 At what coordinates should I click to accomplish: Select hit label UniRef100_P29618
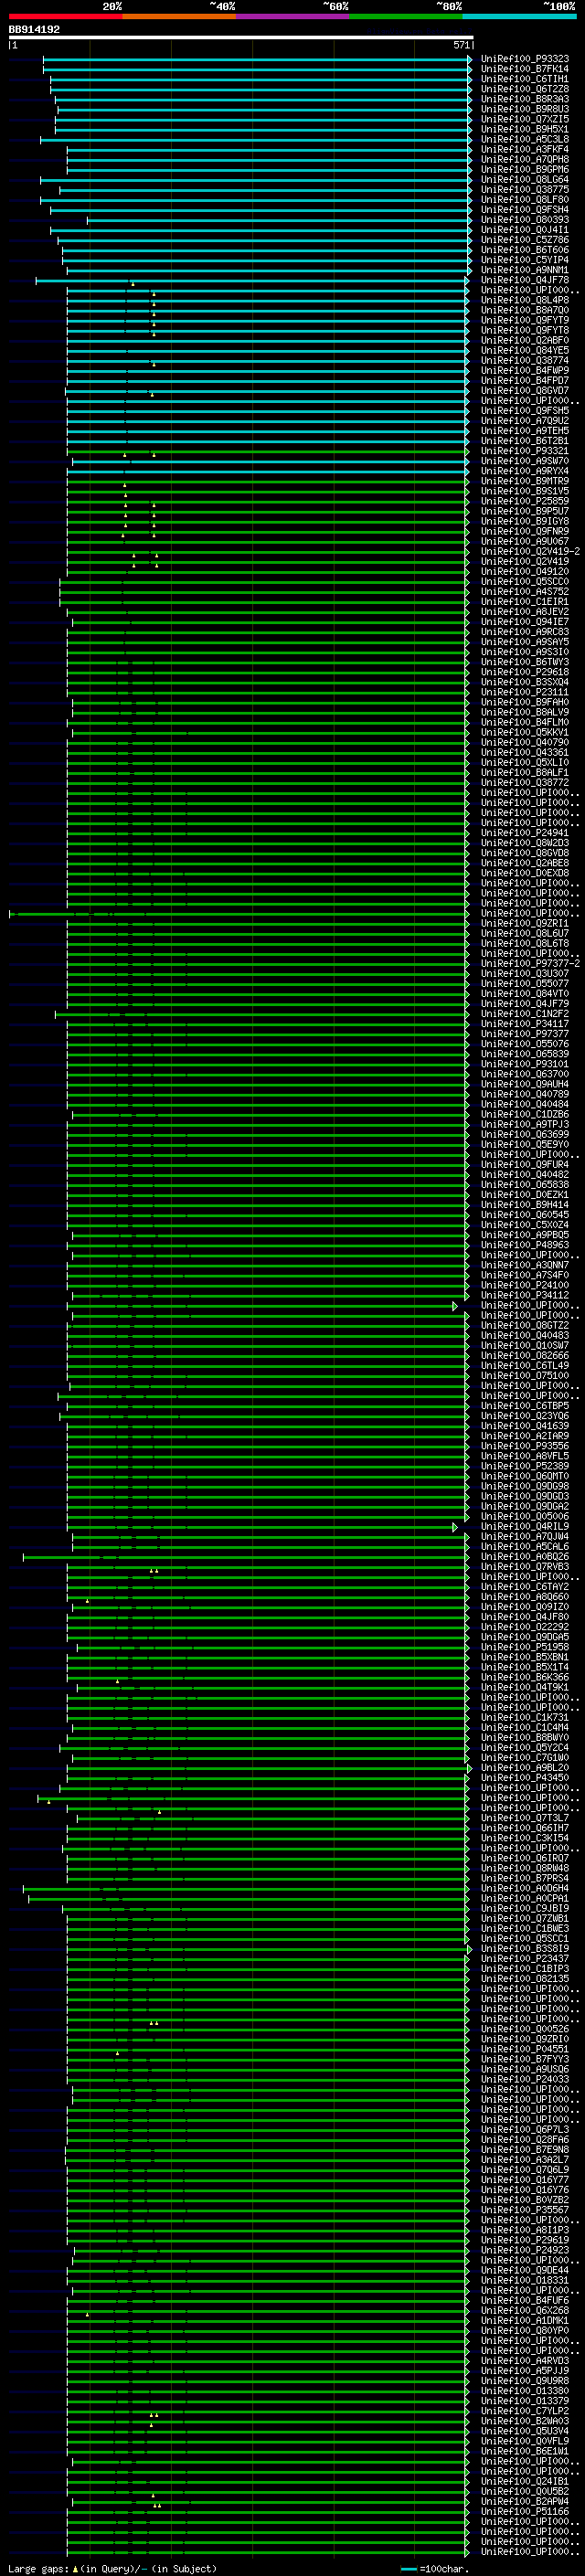525,672
